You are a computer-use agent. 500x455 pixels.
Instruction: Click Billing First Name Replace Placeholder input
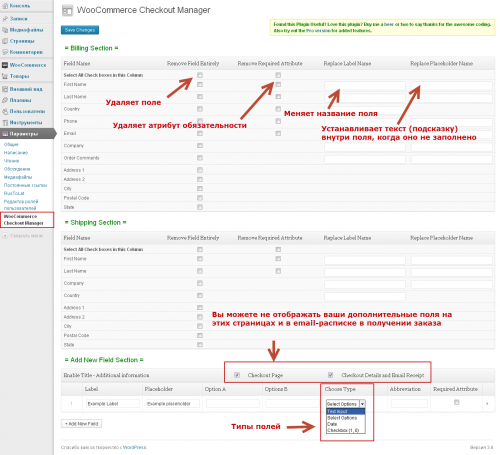coord(452,86)
